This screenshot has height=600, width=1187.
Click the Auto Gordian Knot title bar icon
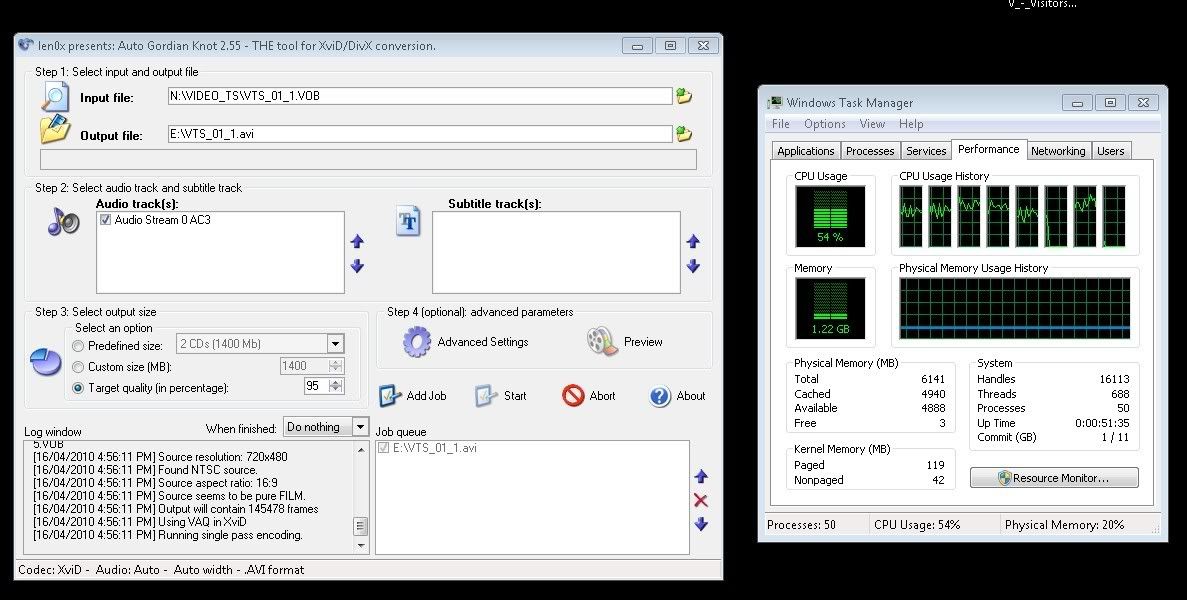(26, 45)
